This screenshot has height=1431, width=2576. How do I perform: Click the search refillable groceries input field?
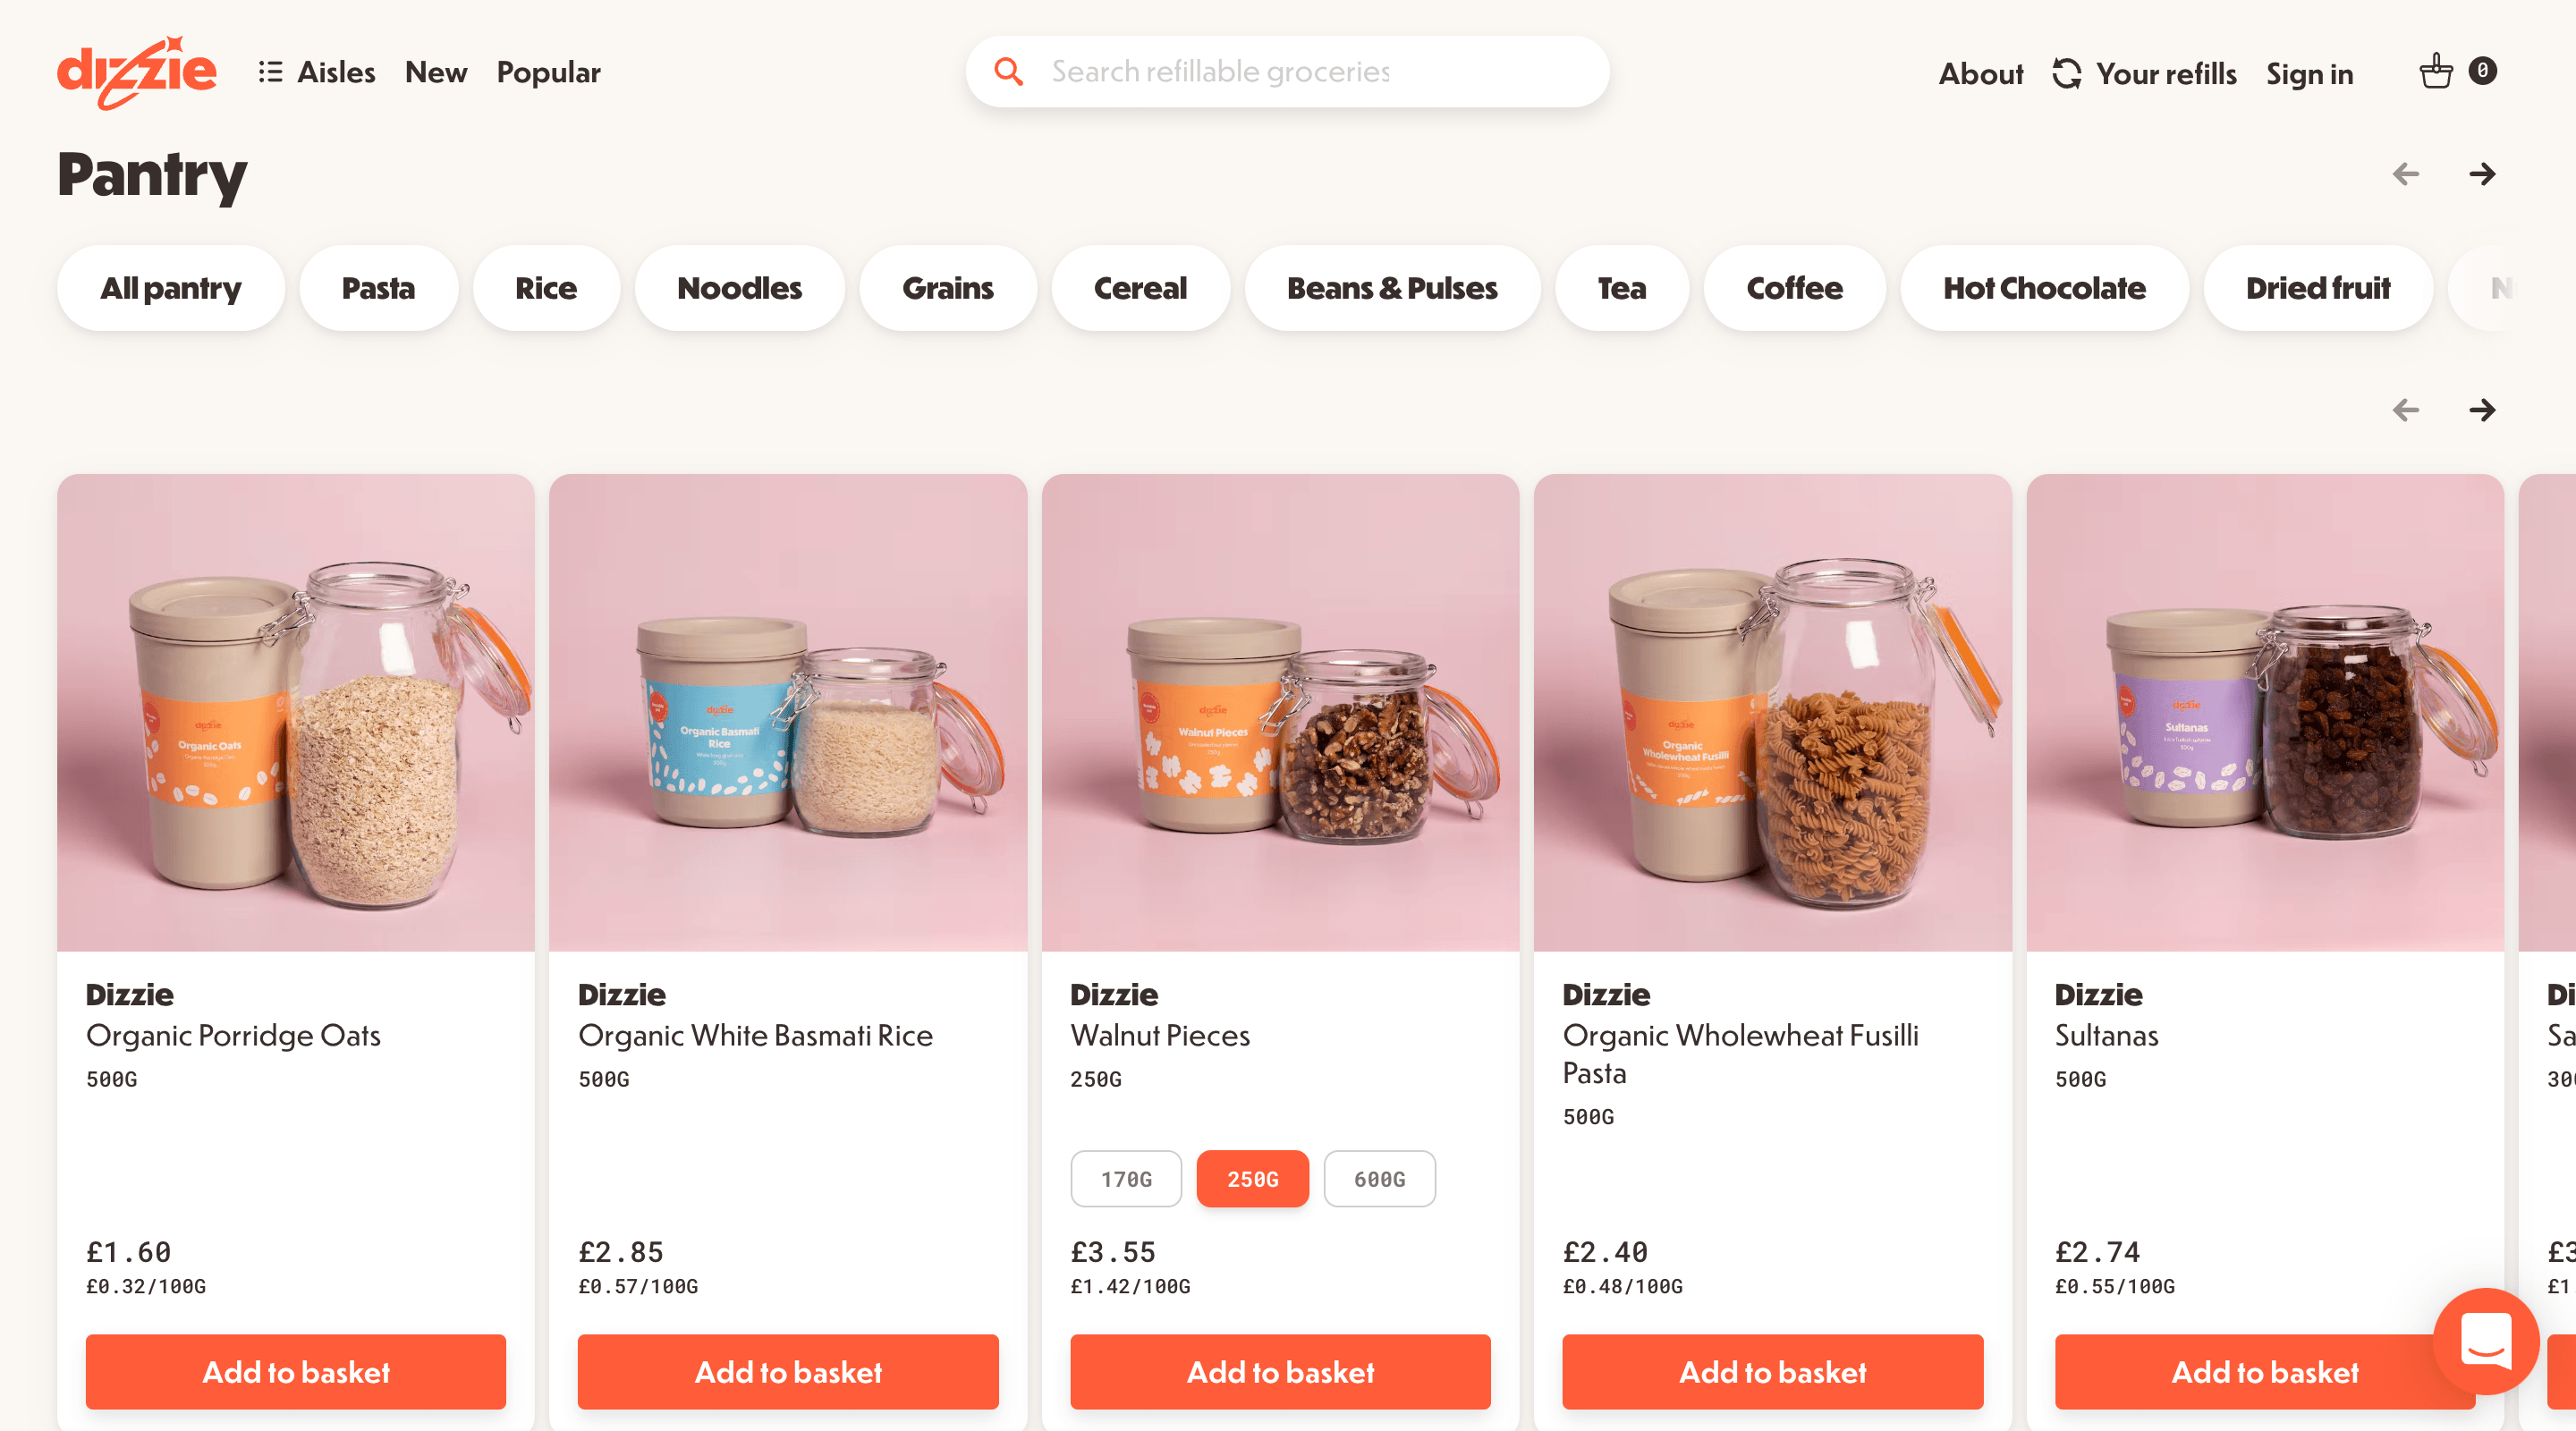point(1288,72)
